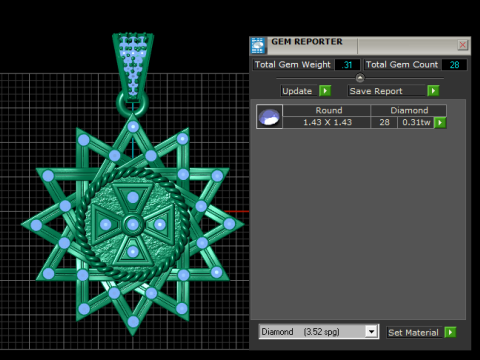The width and height of the screenshot is (480, 360).
Task: Select the round gem thumbnail
Action: [269, 116]
